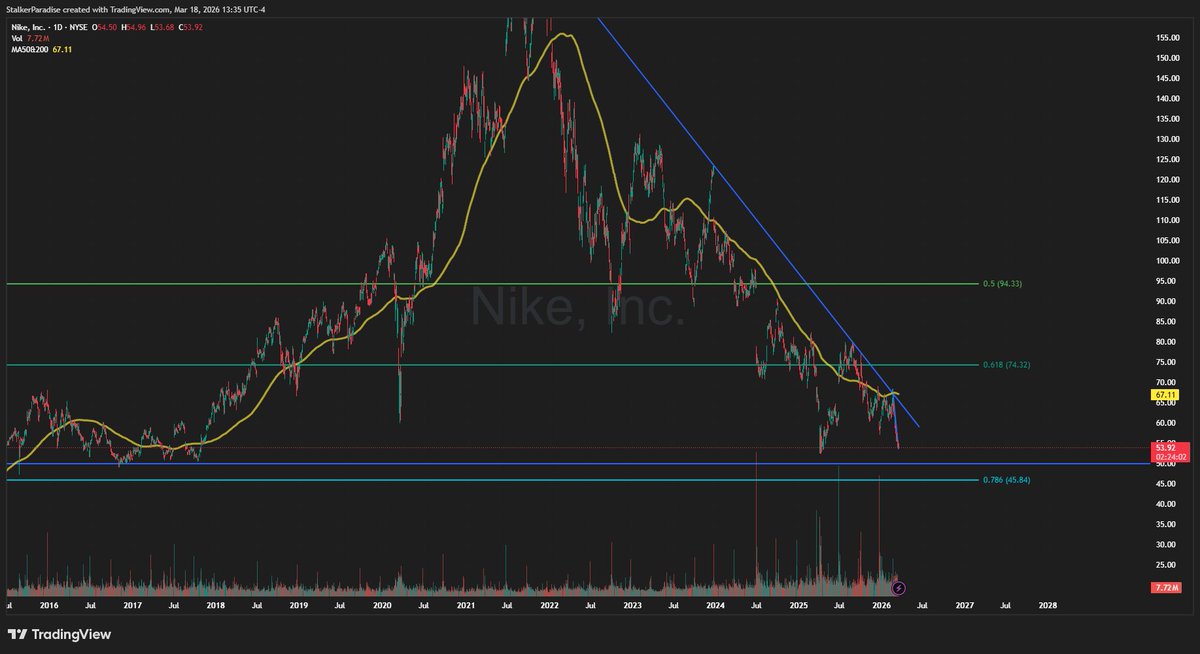Image resolution: width=1200 pixels, height=654 pixels.
Task: Click the 2023 label on the time axis
Action: pyautogui.click(x=632, y=605)
